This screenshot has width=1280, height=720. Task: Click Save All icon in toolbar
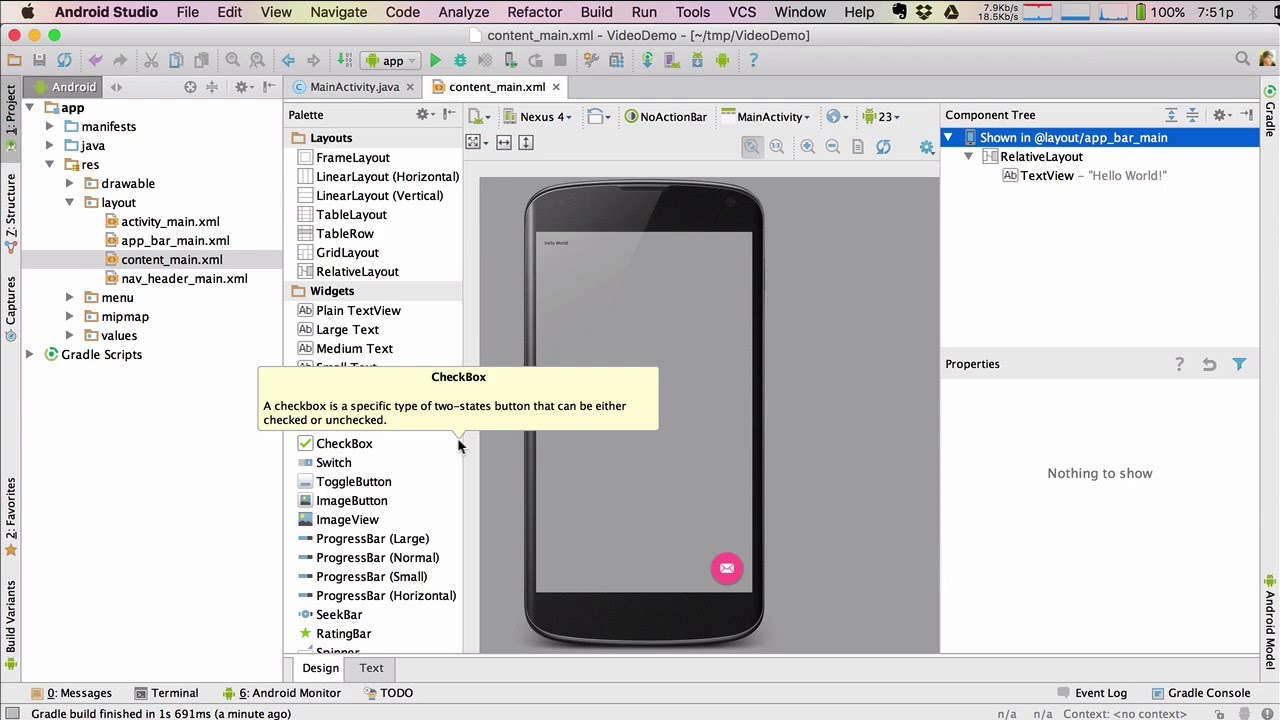(39, 61)
